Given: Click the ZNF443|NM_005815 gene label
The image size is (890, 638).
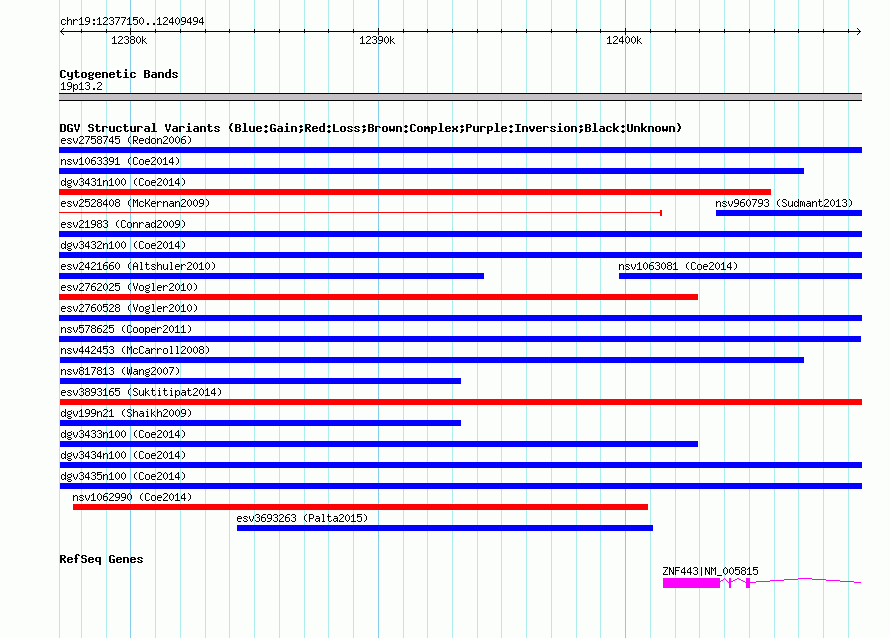Looking at the screenshot, I should point(710,571).
